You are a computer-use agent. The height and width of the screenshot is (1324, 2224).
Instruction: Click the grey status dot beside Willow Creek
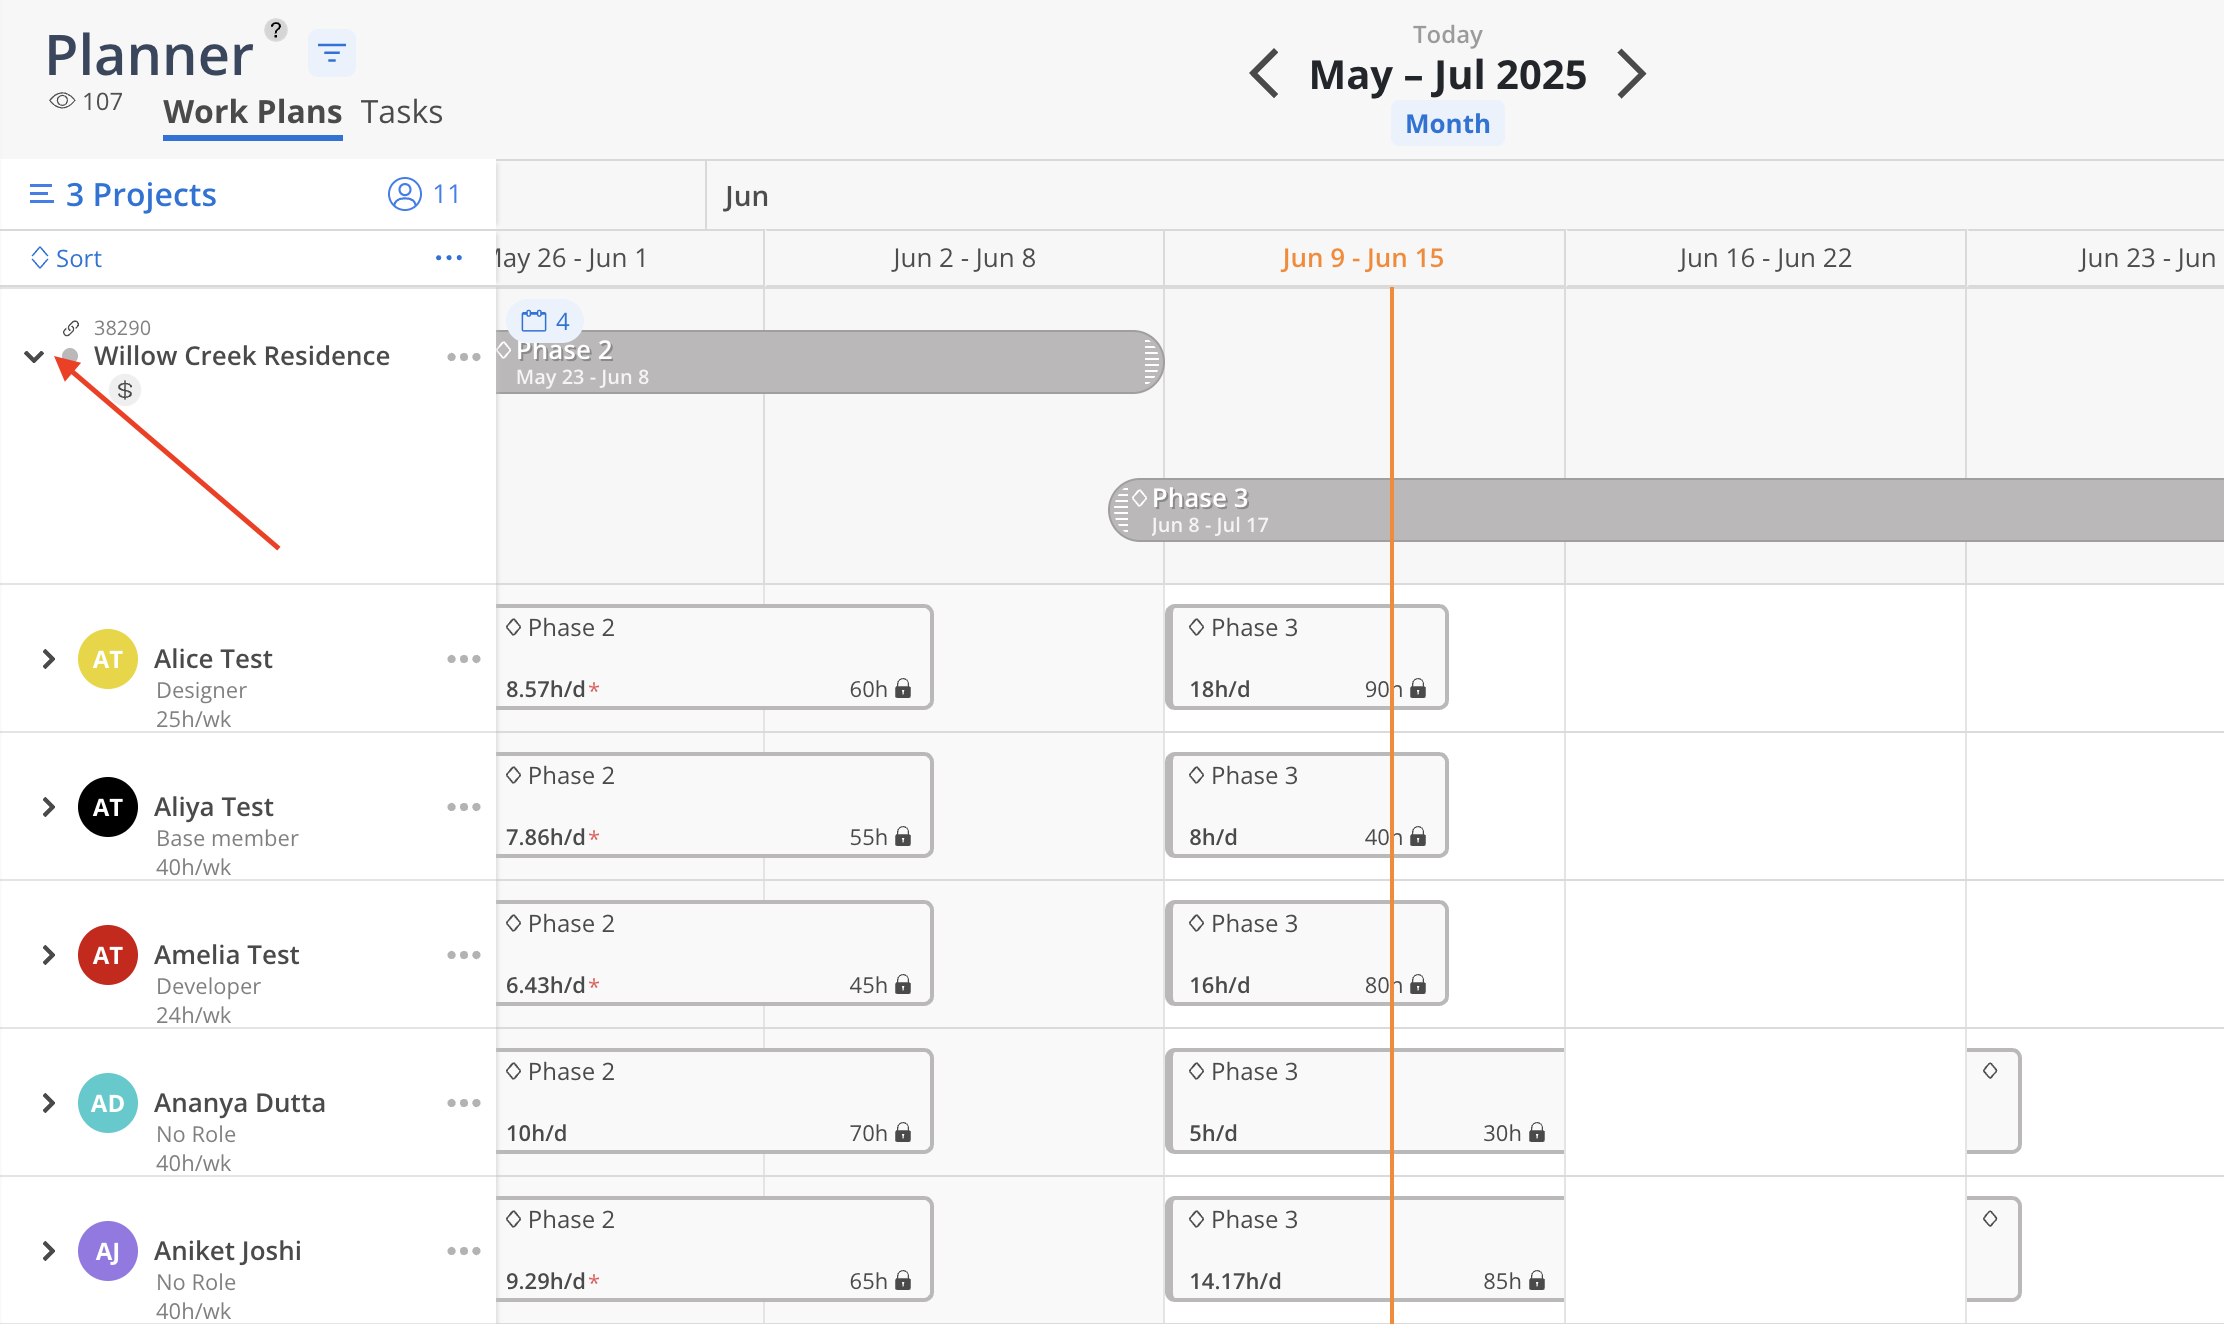(70, 356)
